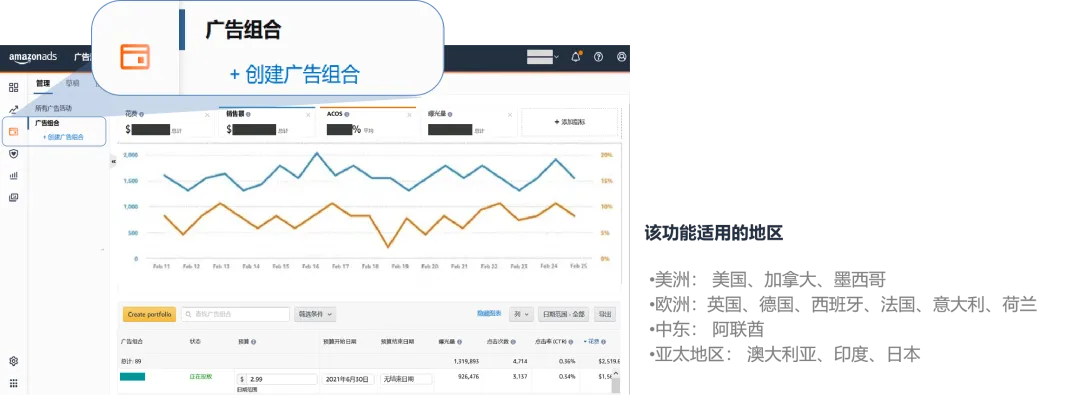1080x395 pixels.
Task: Collapse the side panel with double-arrow icon
Action: (x=114, y=161)
